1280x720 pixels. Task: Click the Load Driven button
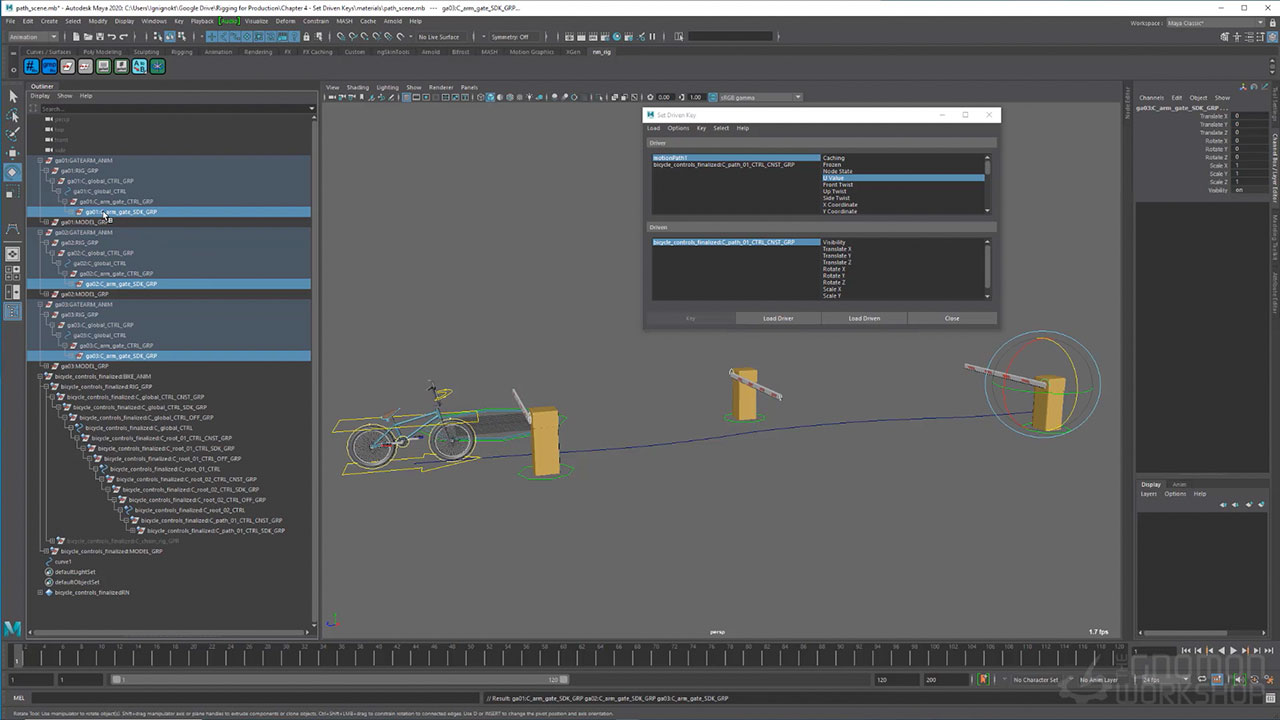(x=864, y=318)
